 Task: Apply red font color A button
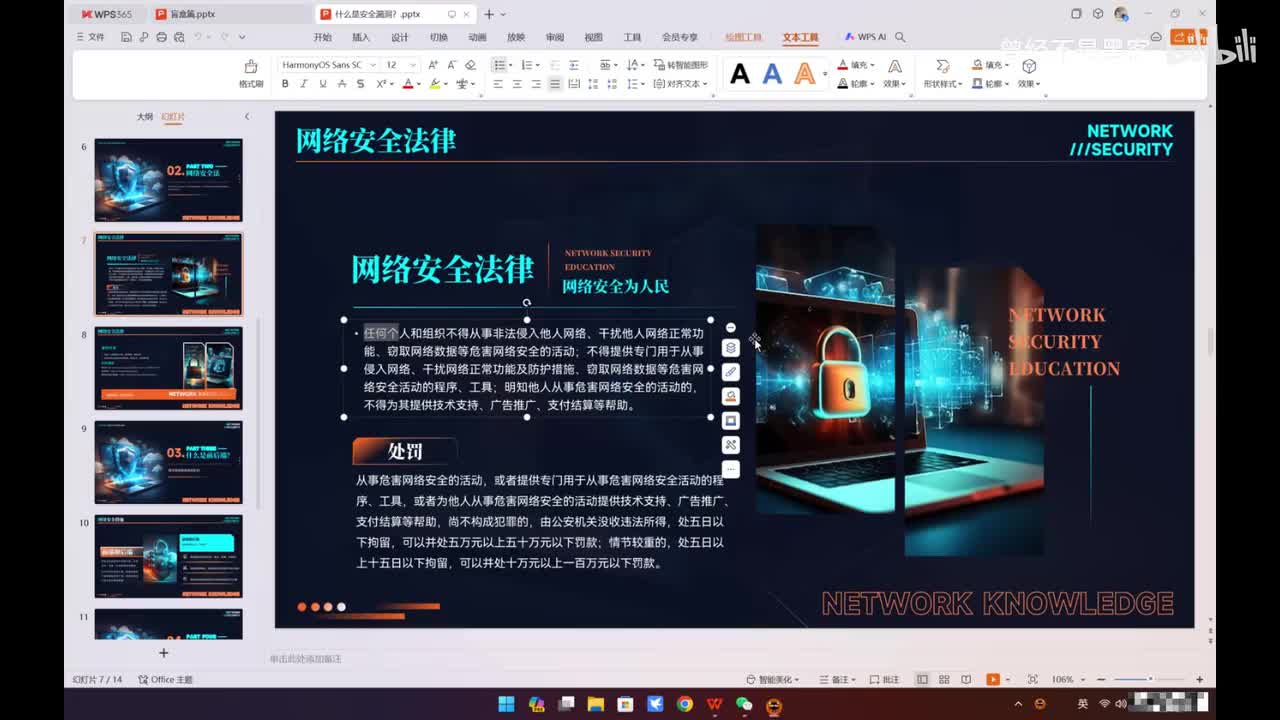coord(407,84)
